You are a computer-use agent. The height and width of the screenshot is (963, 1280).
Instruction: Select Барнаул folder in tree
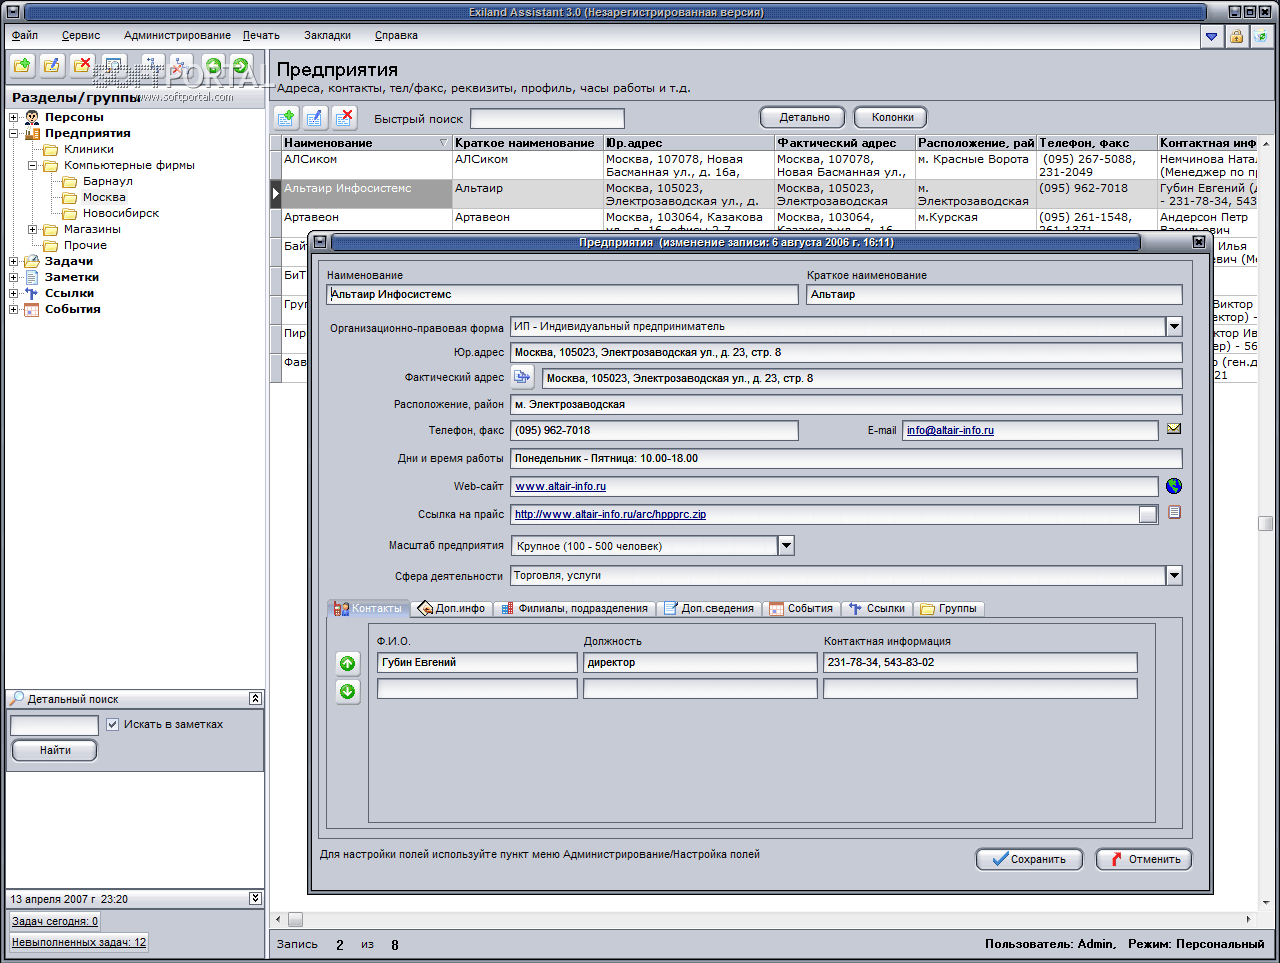(107, 181)
